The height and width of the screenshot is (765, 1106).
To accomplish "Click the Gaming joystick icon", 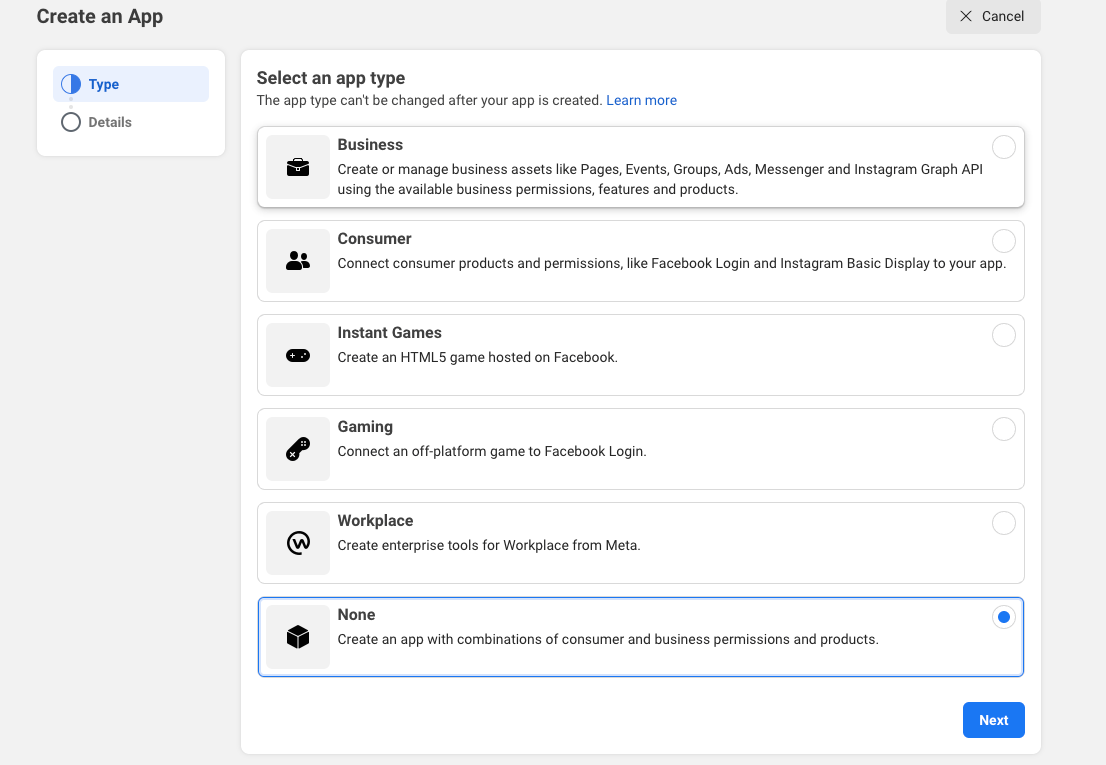I will coord(298,449).
